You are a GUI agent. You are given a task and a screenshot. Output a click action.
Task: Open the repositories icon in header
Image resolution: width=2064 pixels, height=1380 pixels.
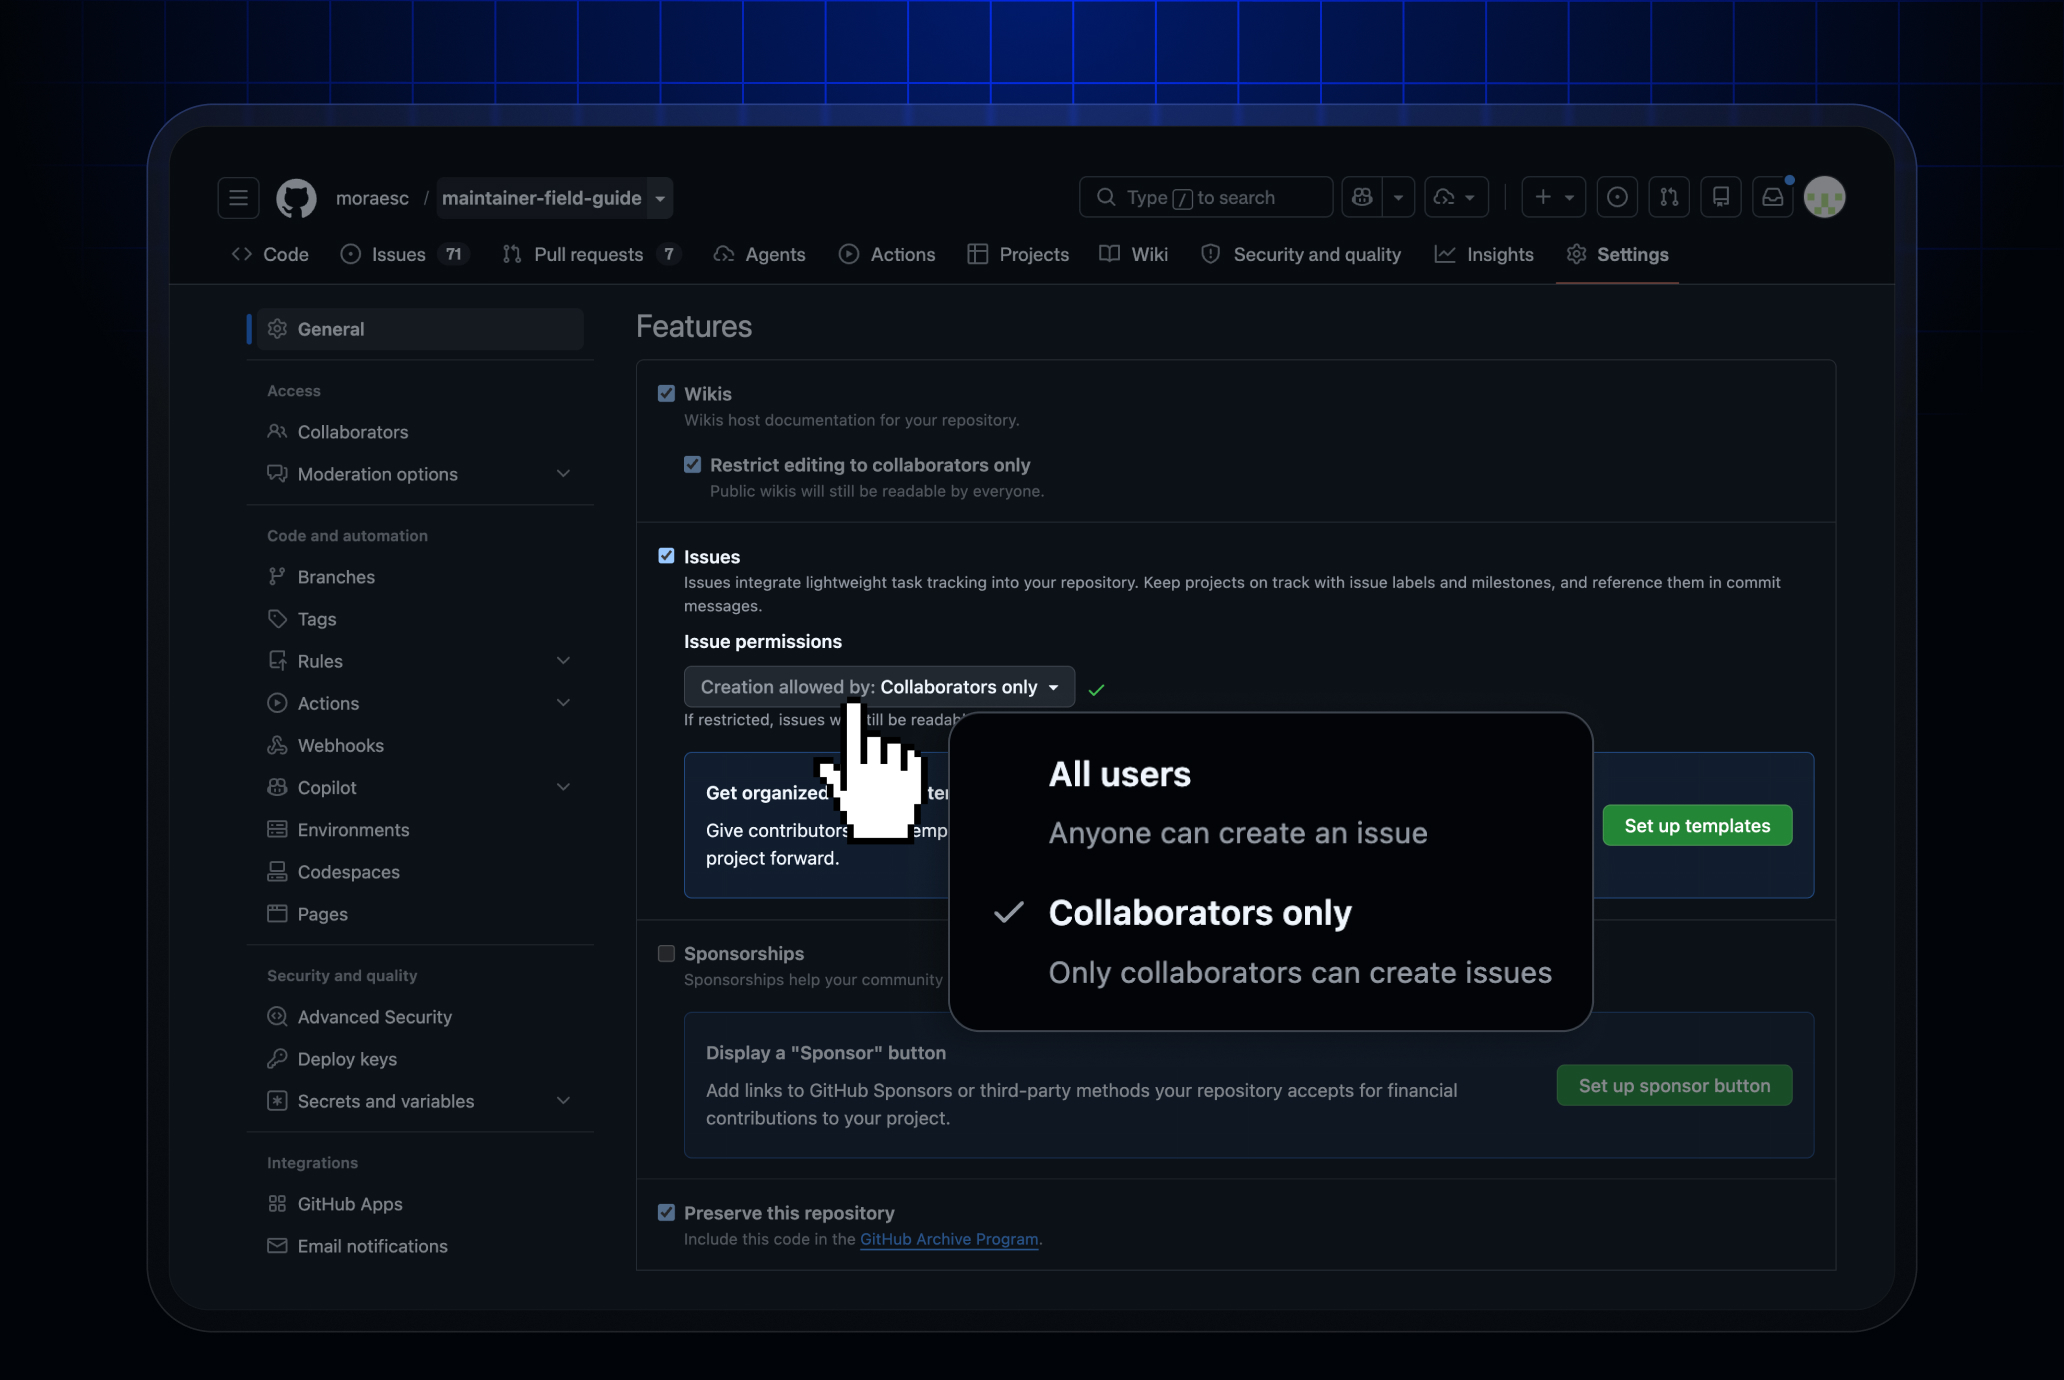point(1721,198)
